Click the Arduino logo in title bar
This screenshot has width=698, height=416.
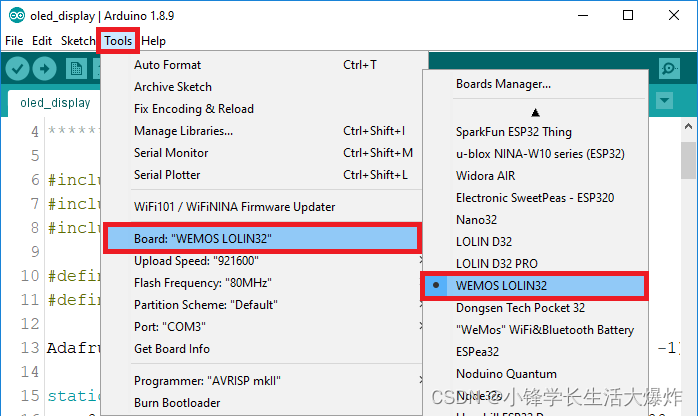coord(17,16)
